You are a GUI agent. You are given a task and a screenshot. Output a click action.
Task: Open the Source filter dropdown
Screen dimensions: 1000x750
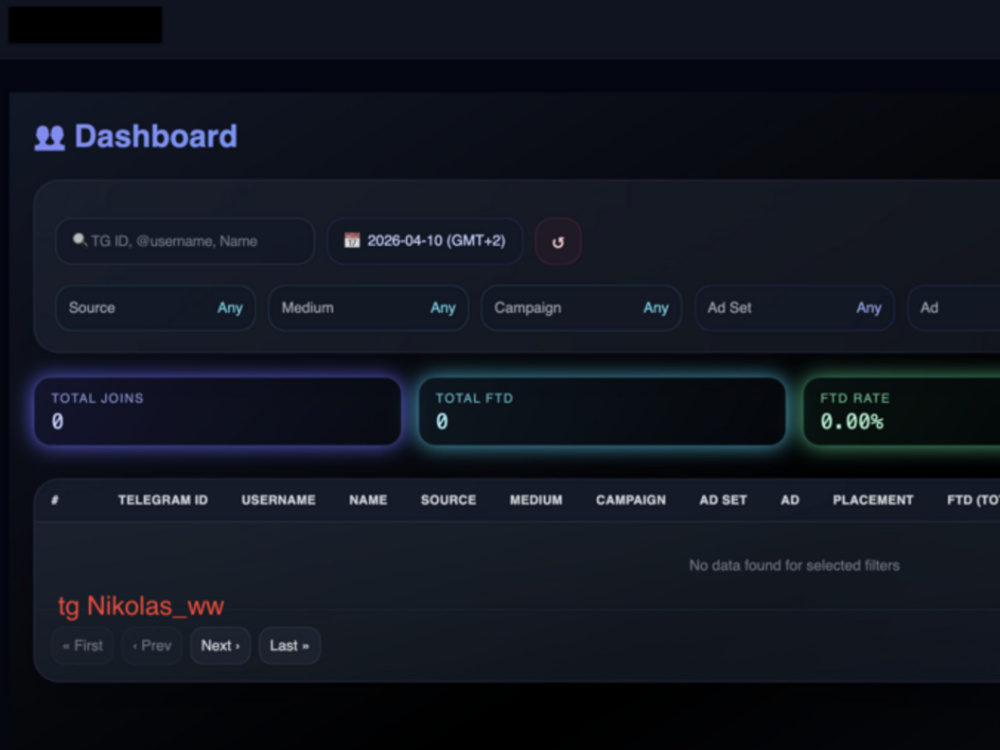[156, 308]
